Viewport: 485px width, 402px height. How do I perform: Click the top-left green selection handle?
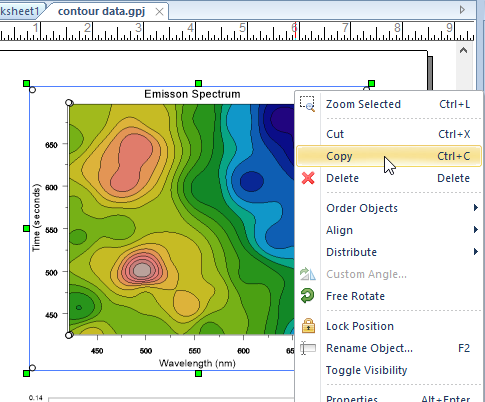(27, 83)
